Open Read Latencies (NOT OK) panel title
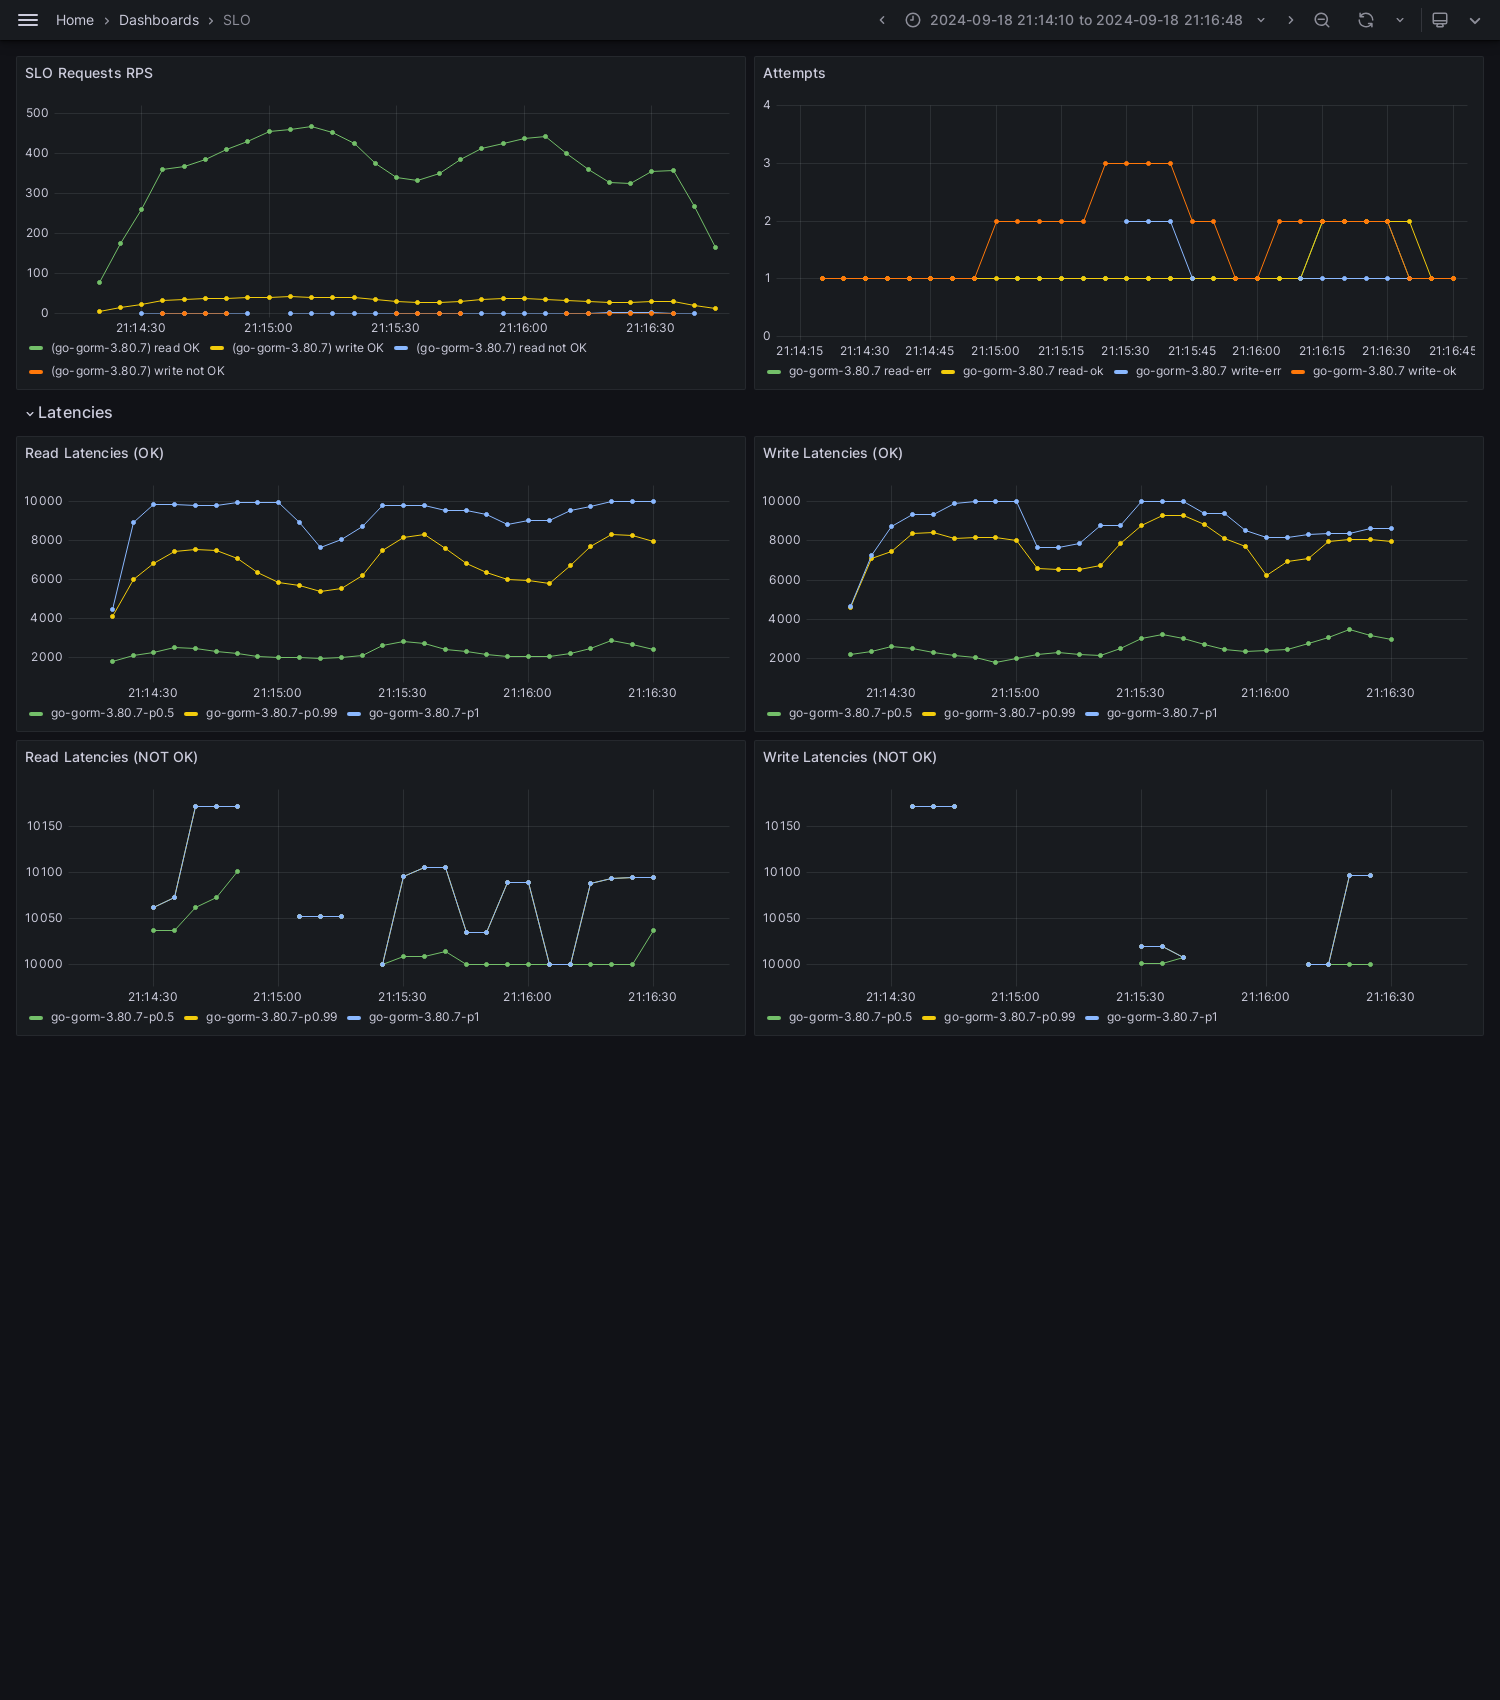 tap(111, 757)
